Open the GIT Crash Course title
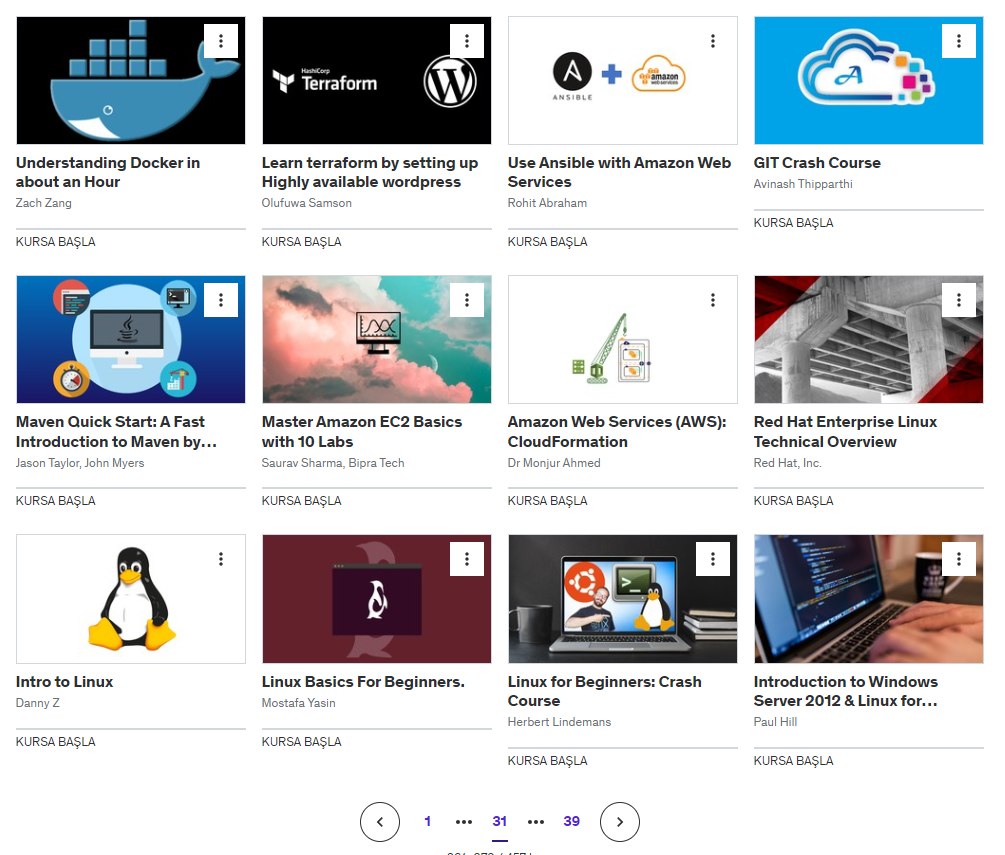 pyautogui.click(x=817, y=163)
